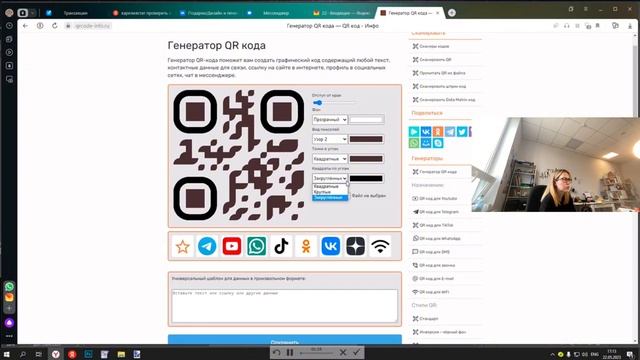Open the Windows Start menu

pyautogui.click(x=7, y=354)
